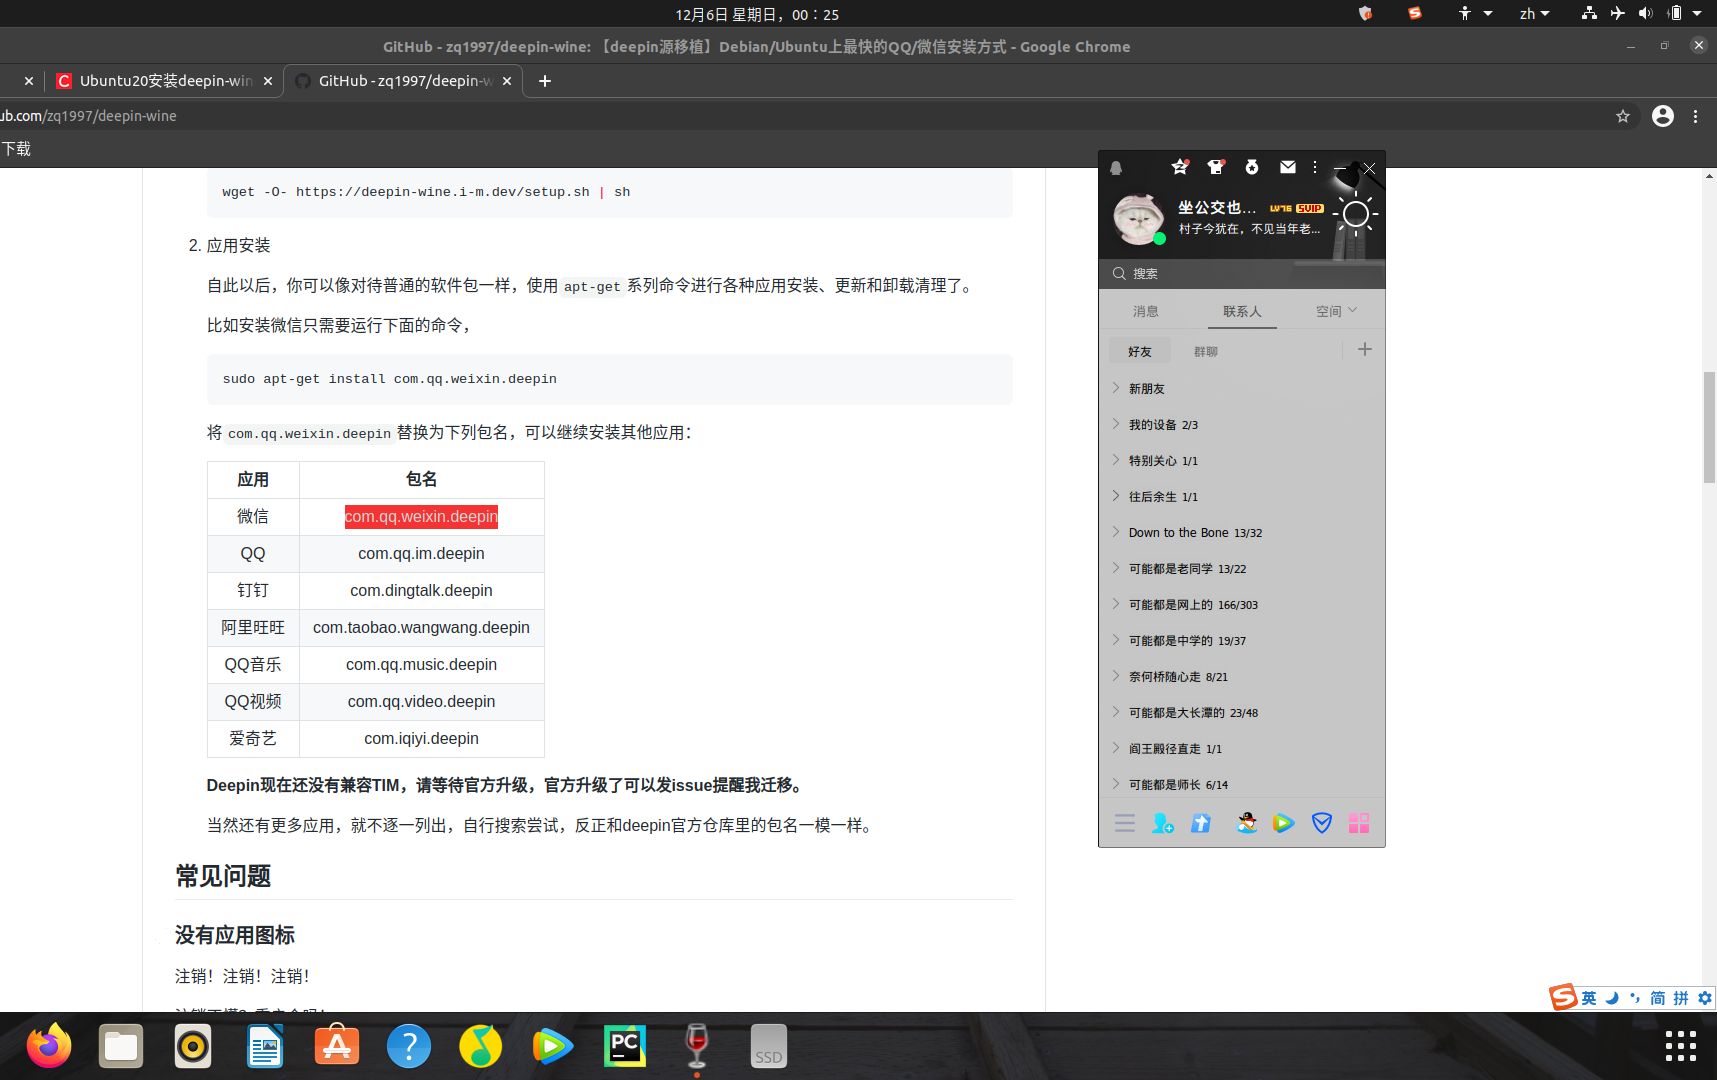This screenshot has height=1080, width=1717.
Task: Click the SVIP badge in QQ
Action: click(1310, 208)
